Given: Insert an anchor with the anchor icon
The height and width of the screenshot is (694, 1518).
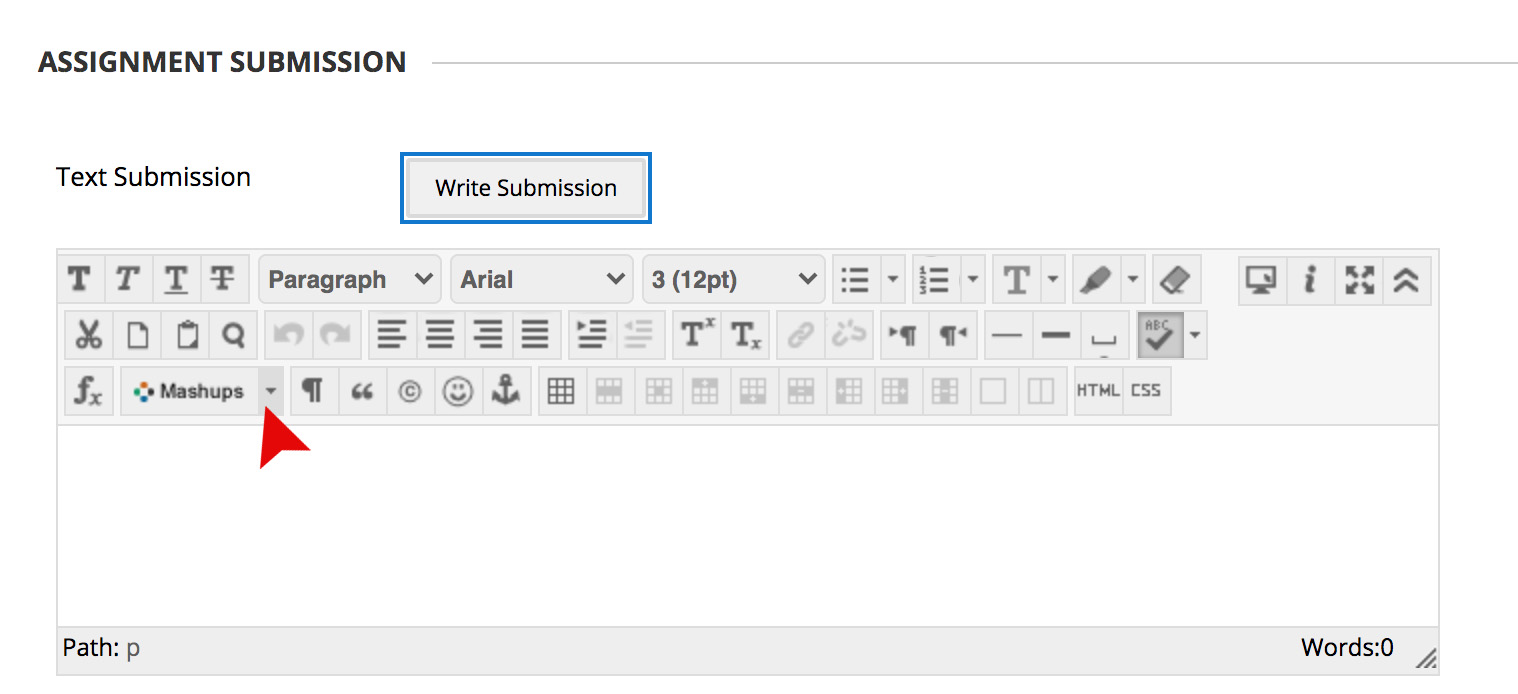Looking at the screenshot, I should point(506,391).
